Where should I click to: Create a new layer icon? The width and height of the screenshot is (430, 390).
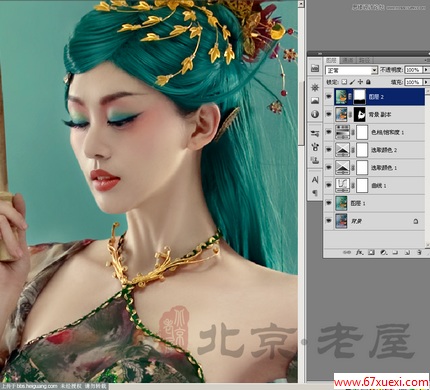click(x=407, y=253)
